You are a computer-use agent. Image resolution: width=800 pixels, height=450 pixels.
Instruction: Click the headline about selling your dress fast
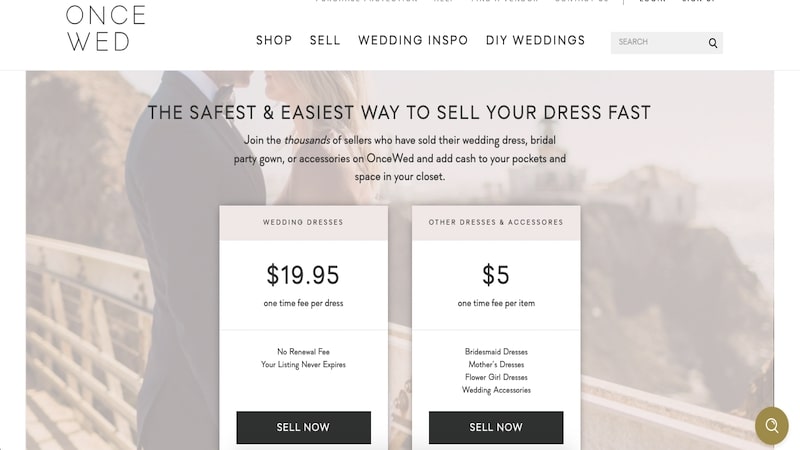[399, 113]
